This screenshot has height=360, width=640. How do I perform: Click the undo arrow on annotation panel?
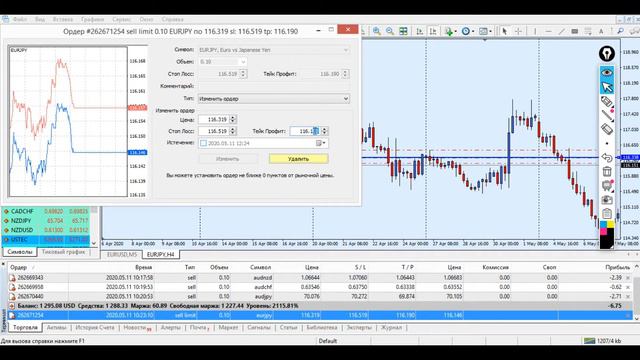point(607,158)
